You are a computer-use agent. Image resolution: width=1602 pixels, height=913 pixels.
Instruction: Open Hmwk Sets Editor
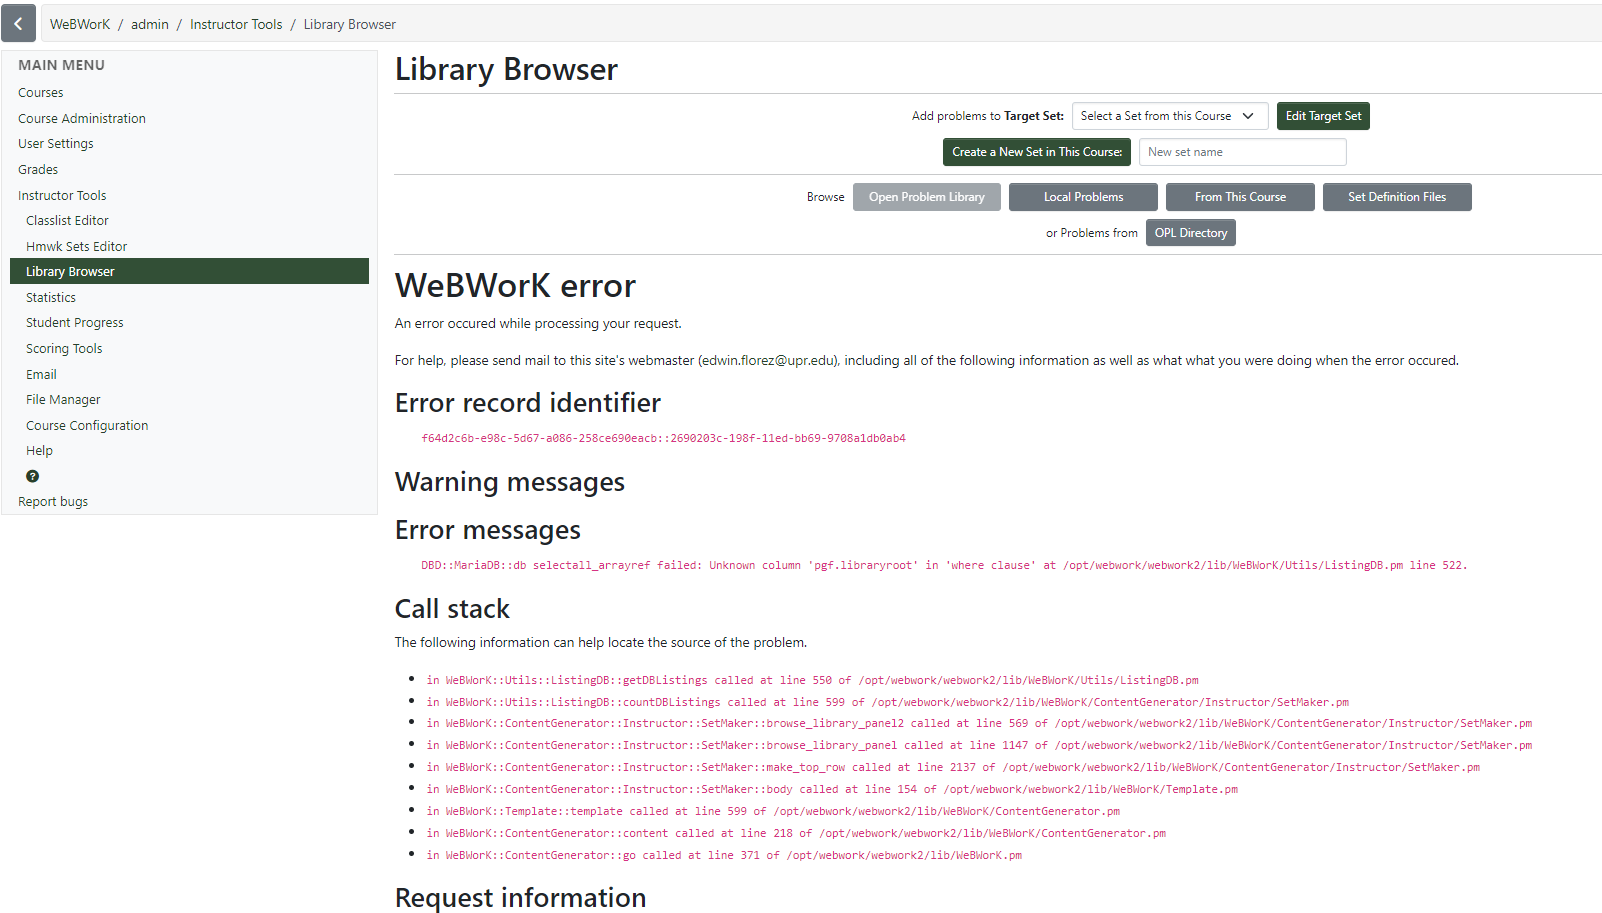click(76, 246)
